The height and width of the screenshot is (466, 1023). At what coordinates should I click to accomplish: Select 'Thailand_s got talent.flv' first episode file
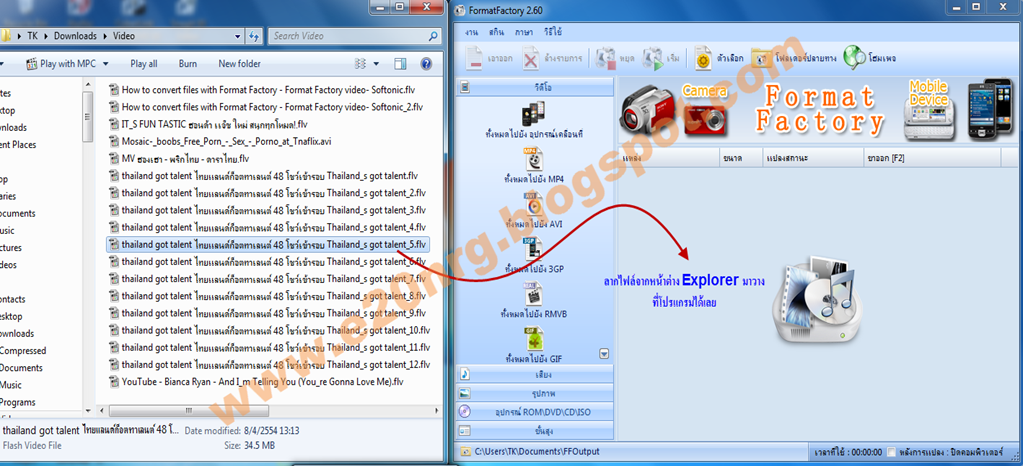263,176
